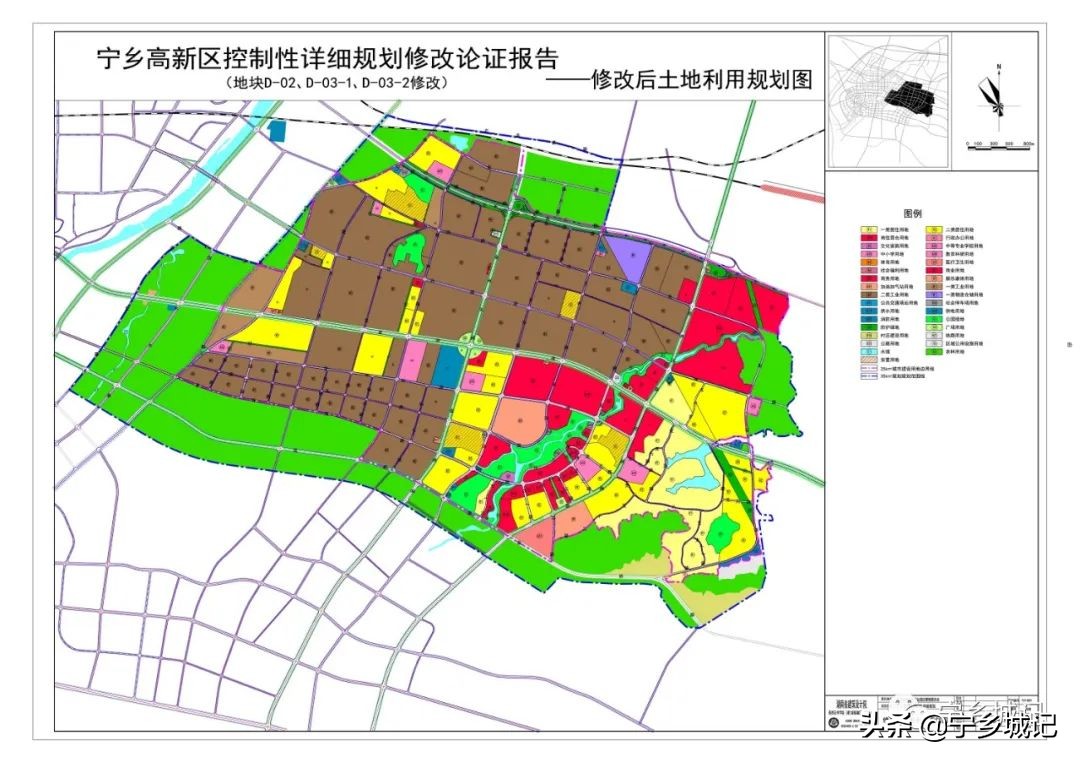Image resolution: width=1080 pixels, height=762 pixels.
Task: Open the location inset map thumbnail
Action: pos(887,102)
